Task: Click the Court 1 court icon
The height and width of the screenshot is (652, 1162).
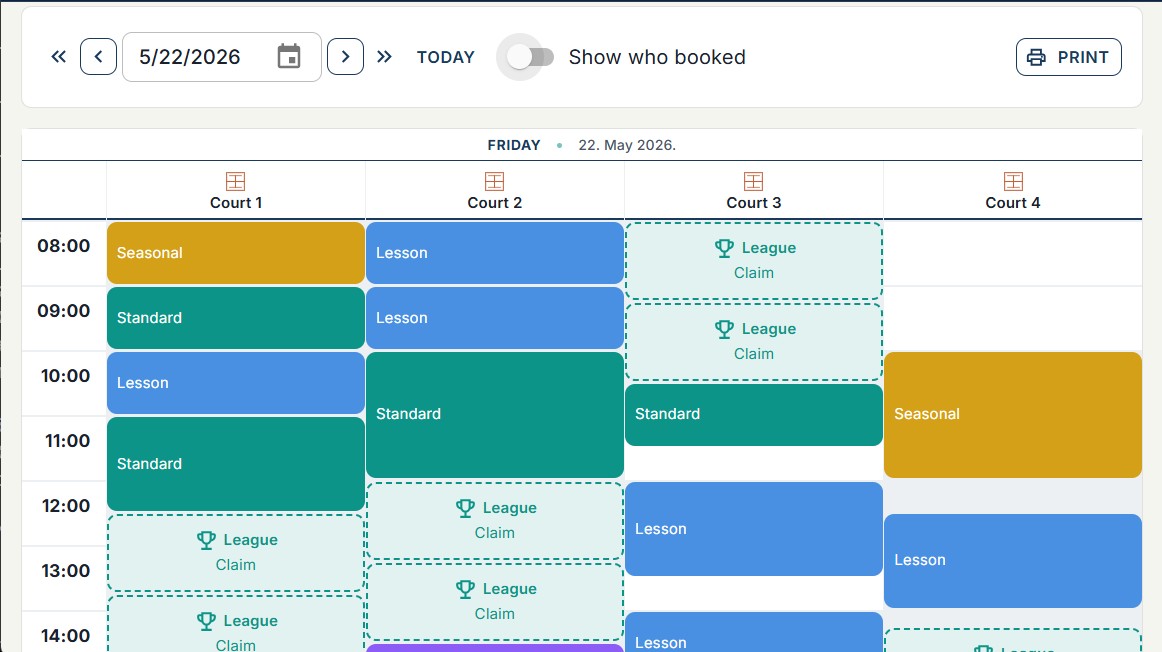Action: (x=236, y=182)
